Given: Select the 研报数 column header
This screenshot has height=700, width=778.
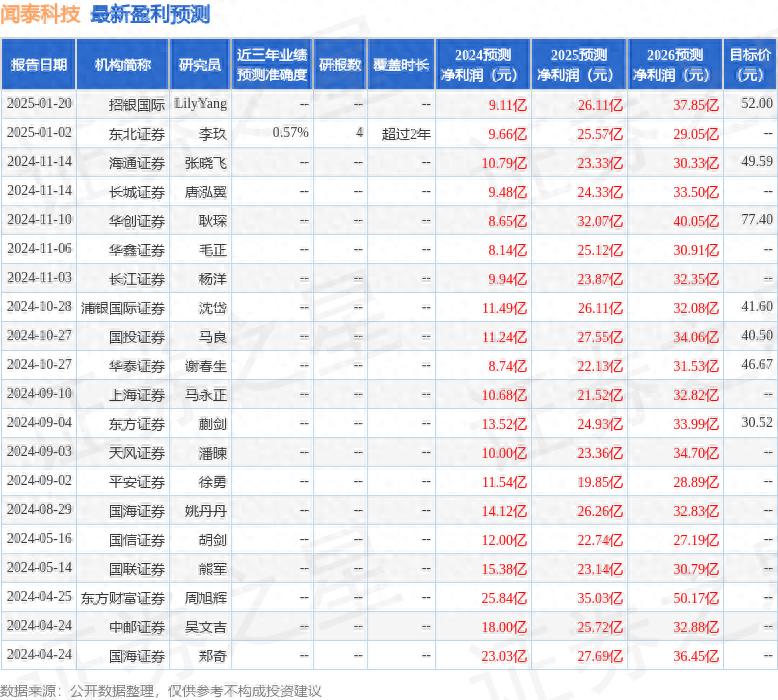Looking at the screenshot, I should [x=340, y=64].
